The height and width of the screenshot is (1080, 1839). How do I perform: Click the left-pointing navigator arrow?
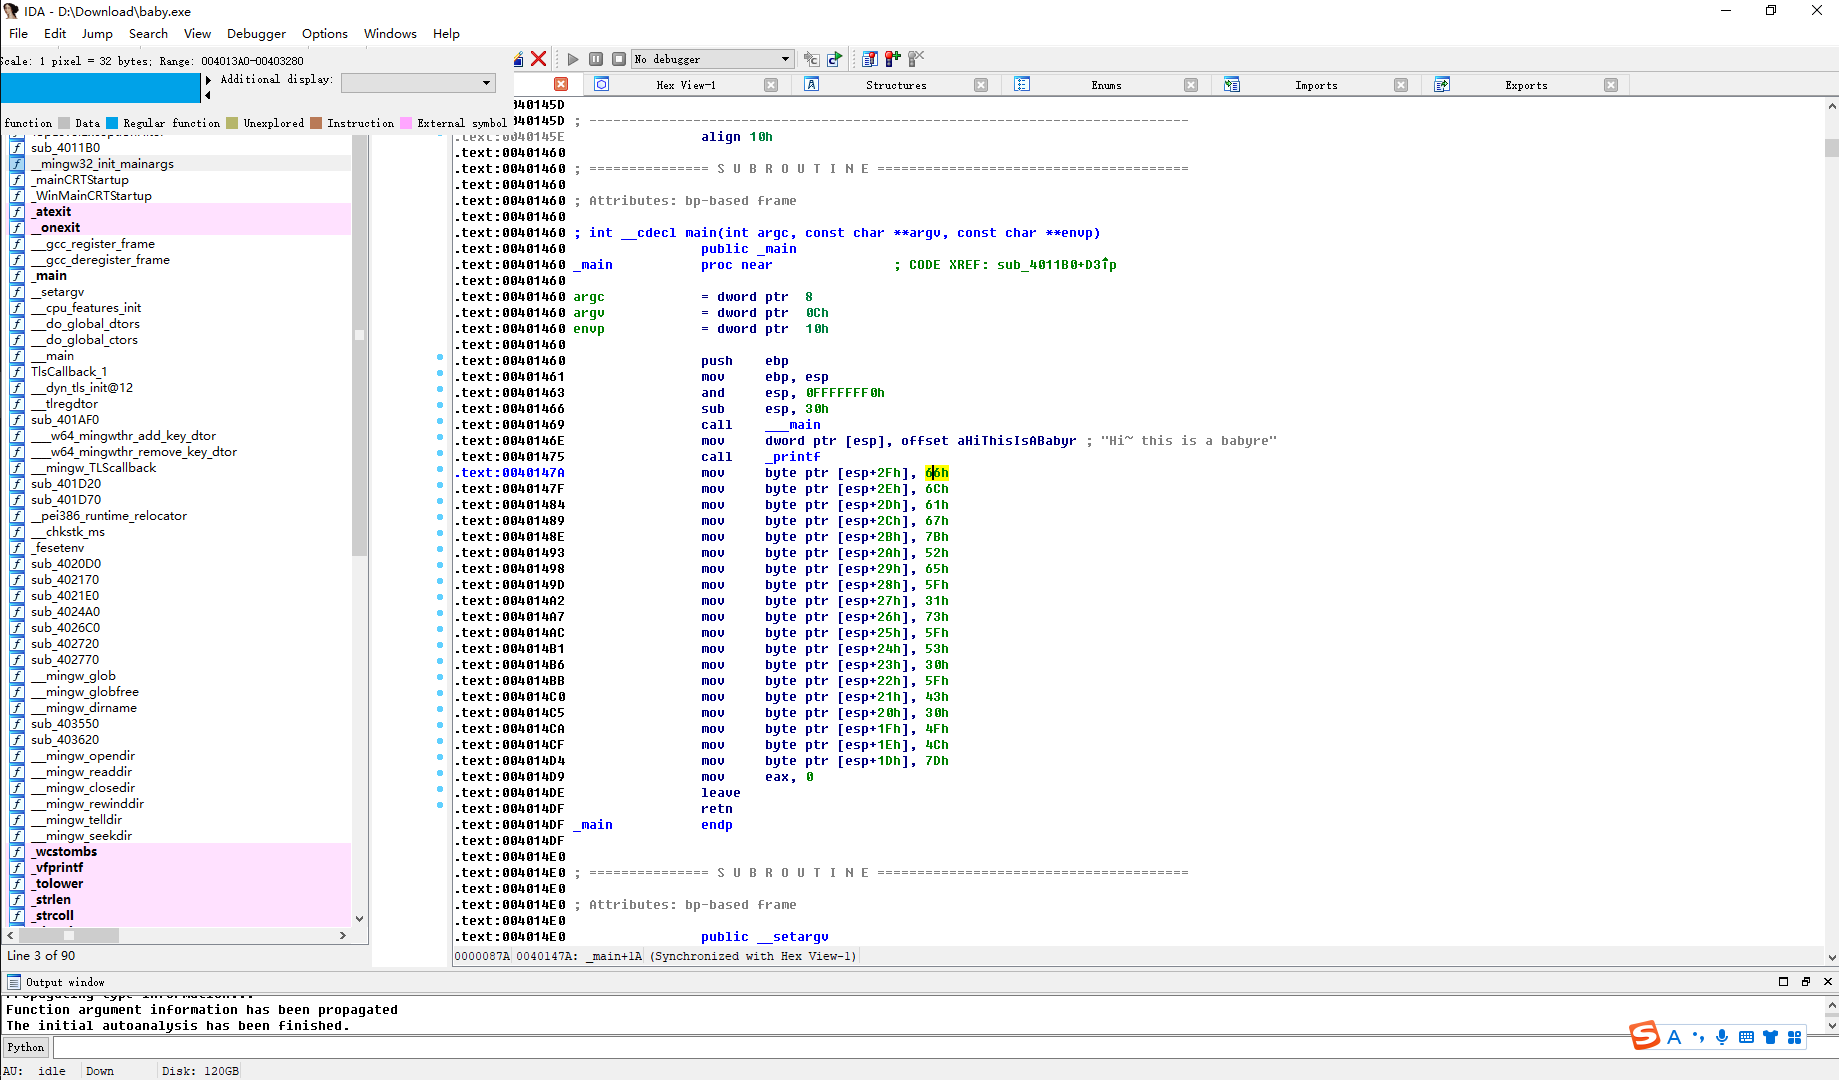[x=208, y=95]
